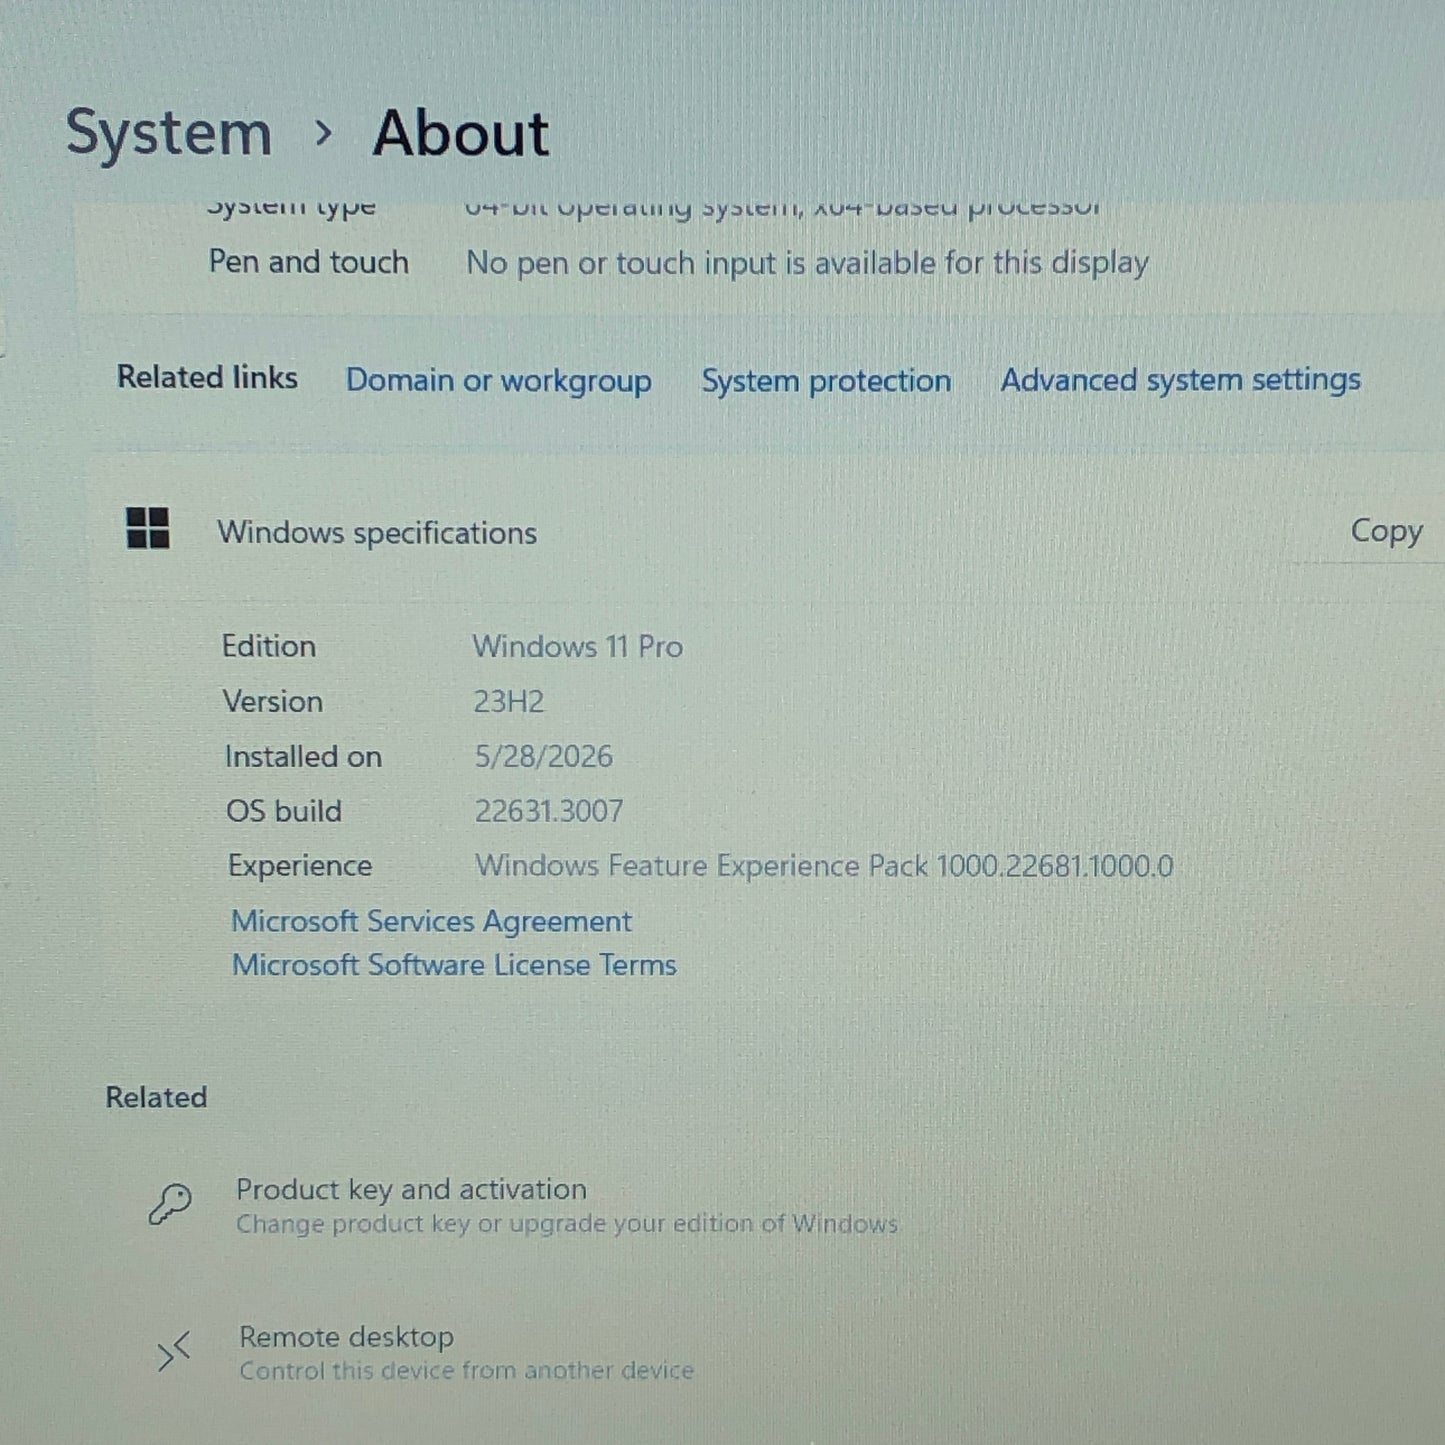This screenshot has height=1445, width=1445.
Task: Click the Related links label
Action: tap(207, 378)
